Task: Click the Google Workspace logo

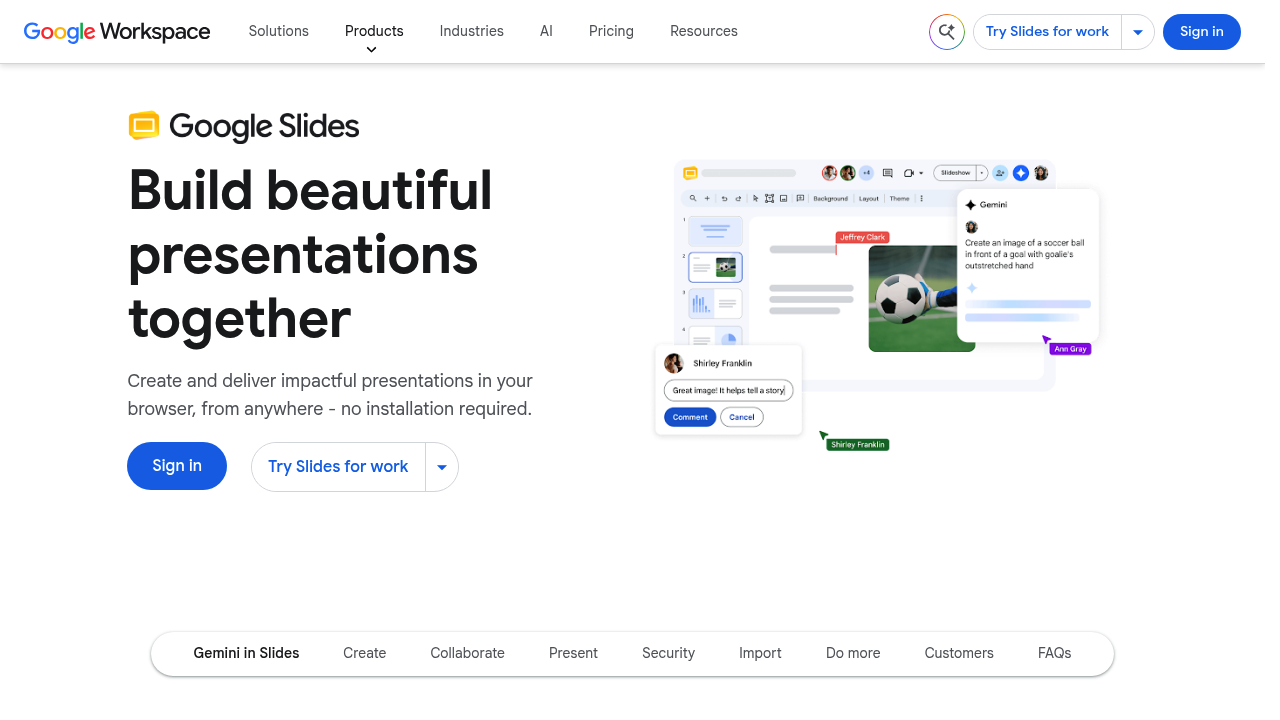Action: click(x=117, y=31)
